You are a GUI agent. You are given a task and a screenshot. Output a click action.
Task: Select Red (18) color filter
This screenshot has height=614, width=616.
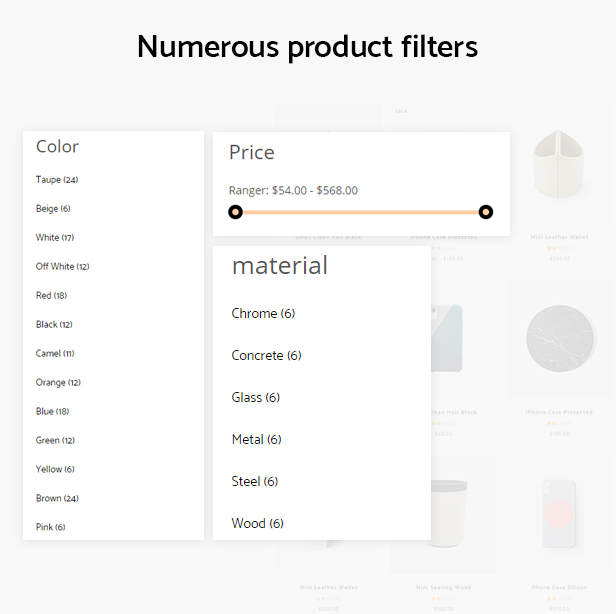click(x=51, y=295)
